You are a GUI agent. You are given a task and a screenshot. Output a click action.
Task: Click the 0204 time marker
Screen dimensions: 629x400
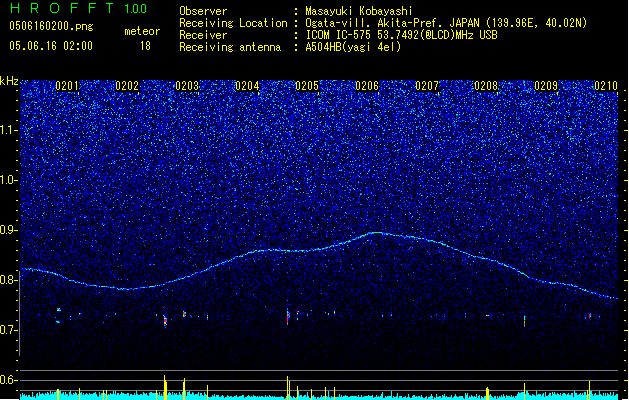[x=247, y=86]
